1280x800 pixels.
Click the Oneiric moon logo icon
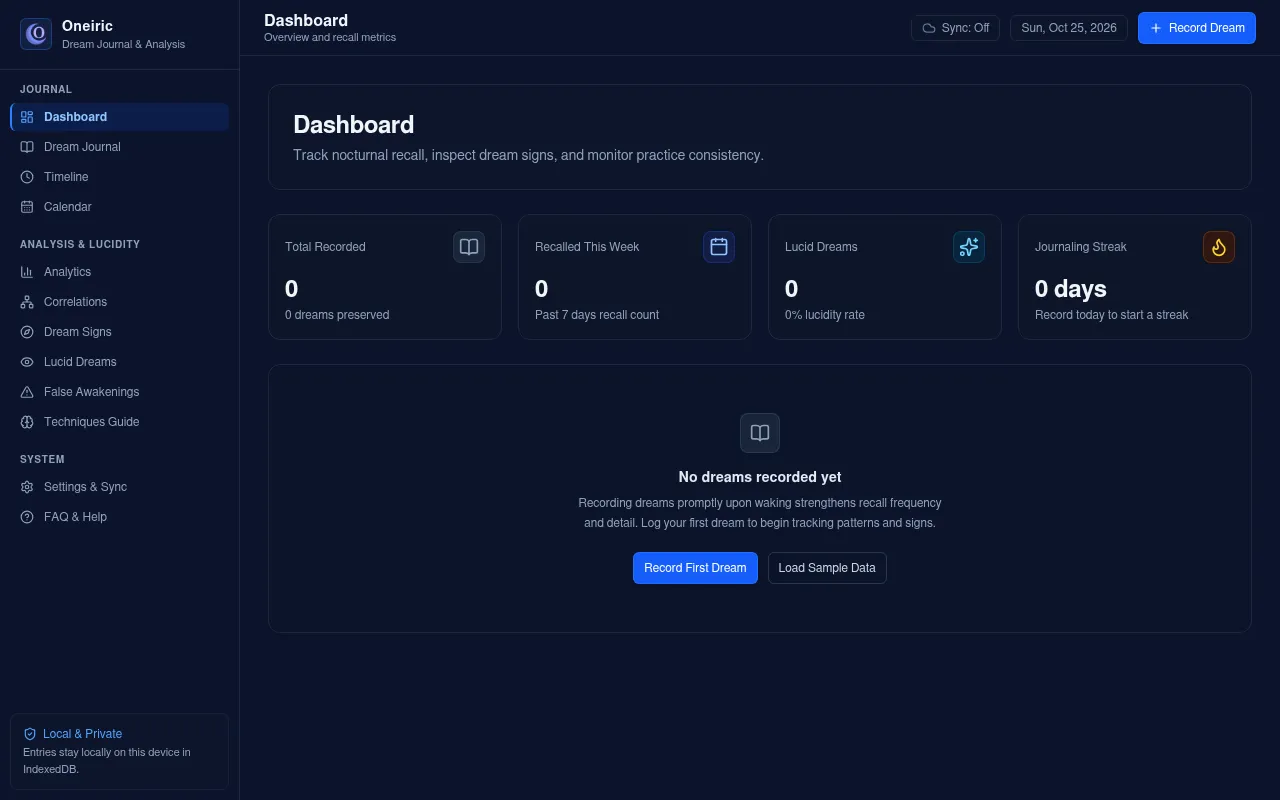pyautogui.click(x=36, y=34)
